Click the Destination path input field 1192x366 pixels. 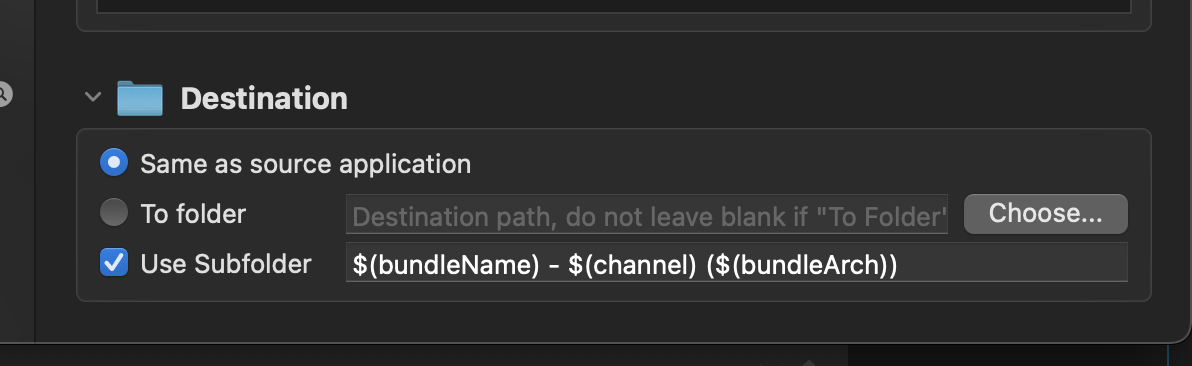point(647,215)
